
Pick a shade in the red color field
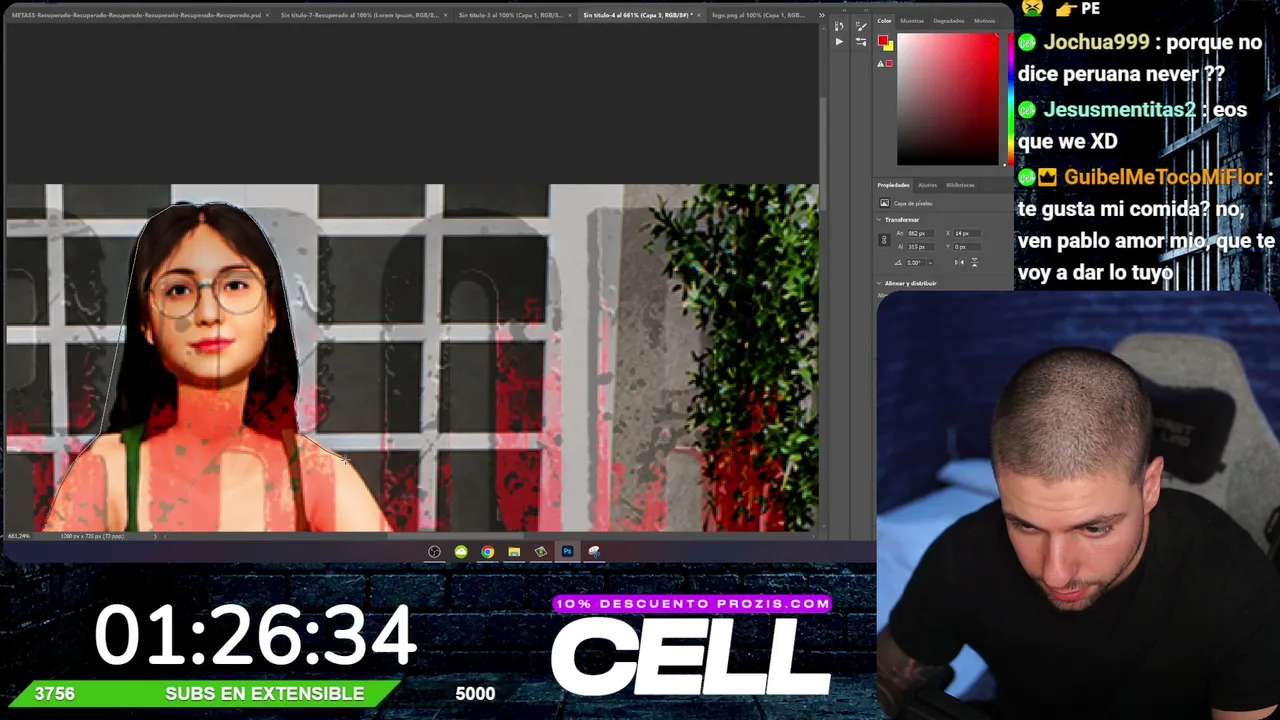(947, 99)
